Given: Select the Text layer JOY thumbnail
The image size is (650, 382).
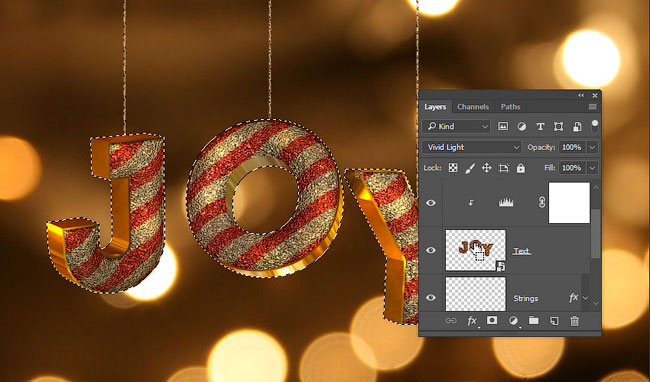Looking at the screenshot, I should (475, 250).
